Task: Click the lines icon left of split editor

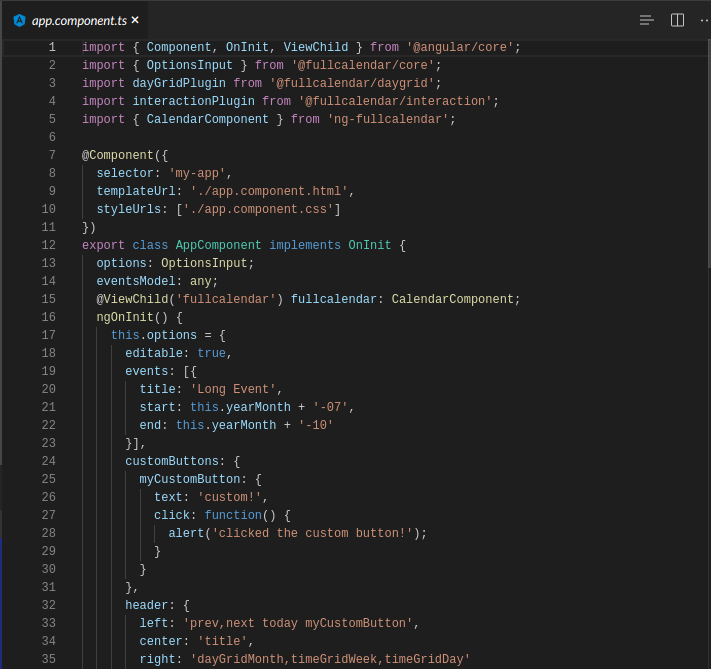Action: coord(646,20)
